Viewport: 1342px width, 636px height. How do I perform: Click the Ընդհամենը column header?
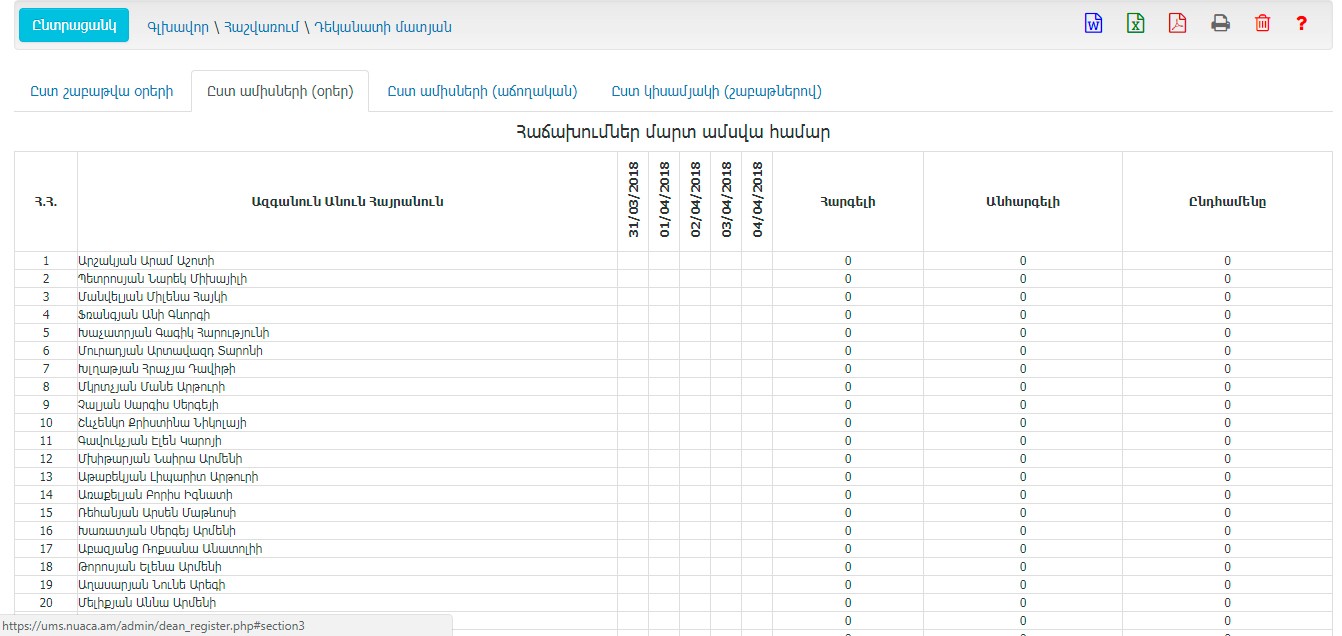point(1227,201)
